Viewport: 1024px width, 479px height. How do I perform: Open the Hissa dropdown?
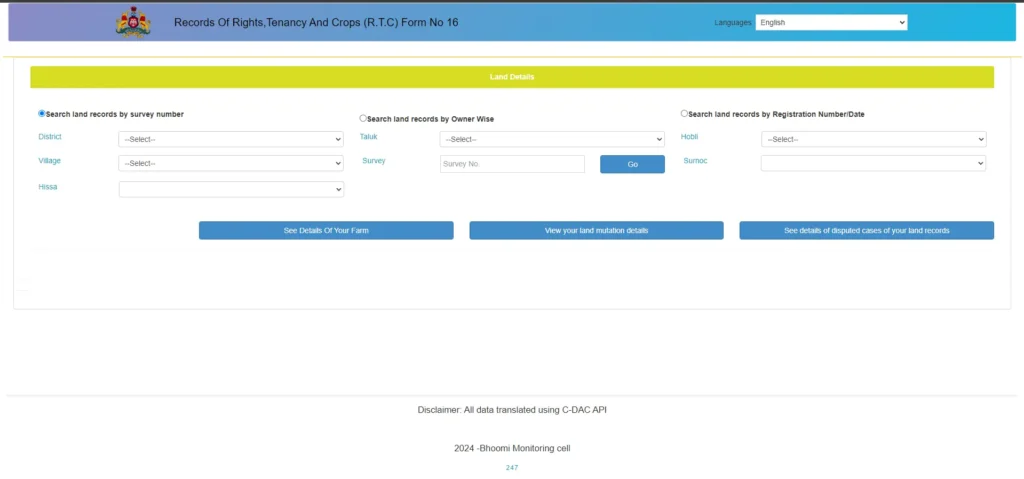tap(231, 189)
